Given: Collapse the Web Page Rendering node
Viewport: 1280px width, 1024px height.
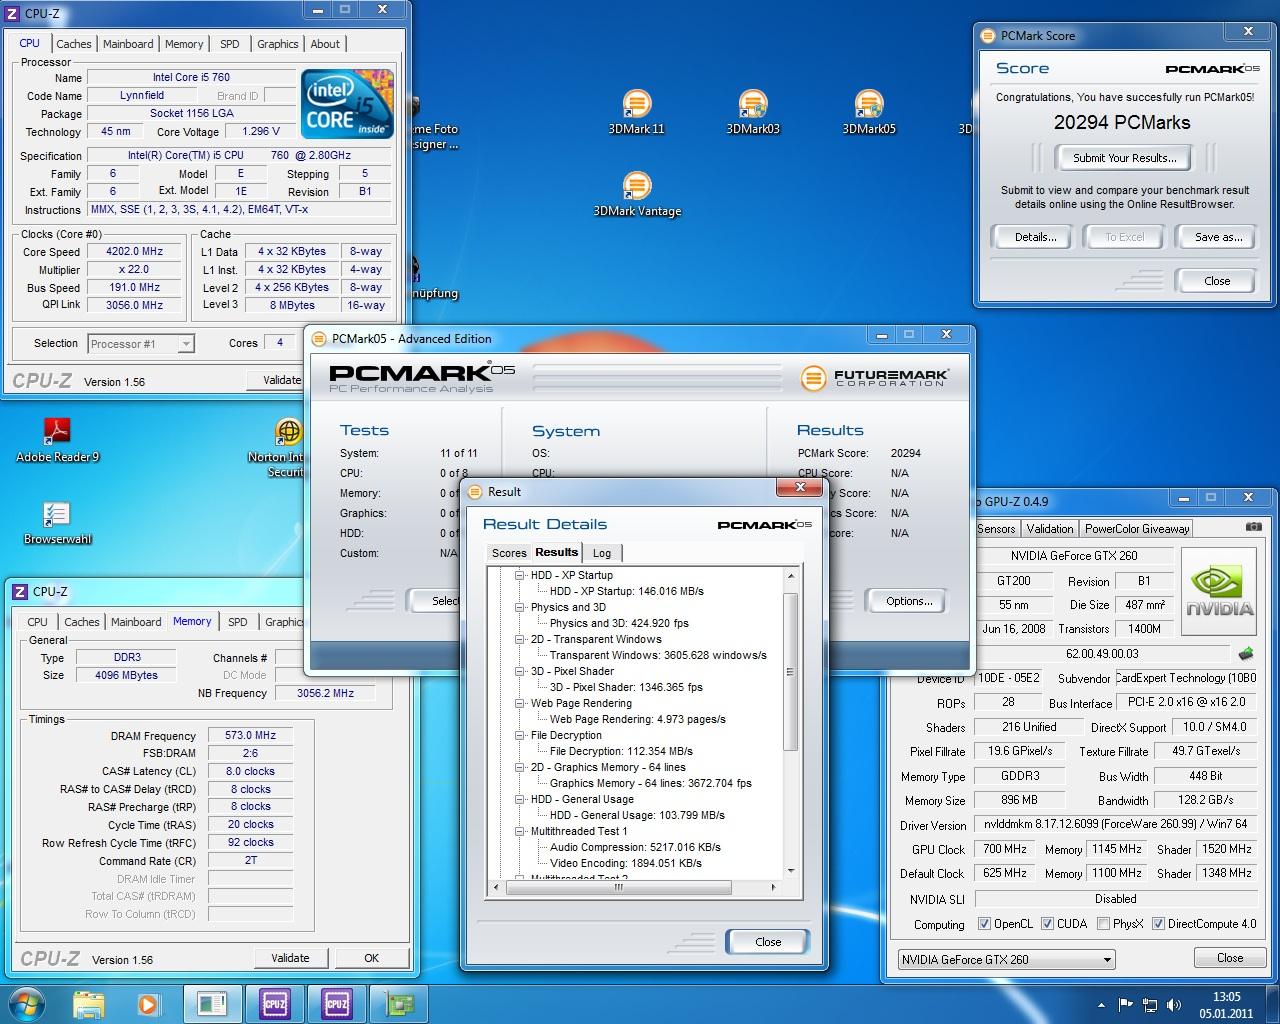Looking at the screenshot, I should 520,703.
